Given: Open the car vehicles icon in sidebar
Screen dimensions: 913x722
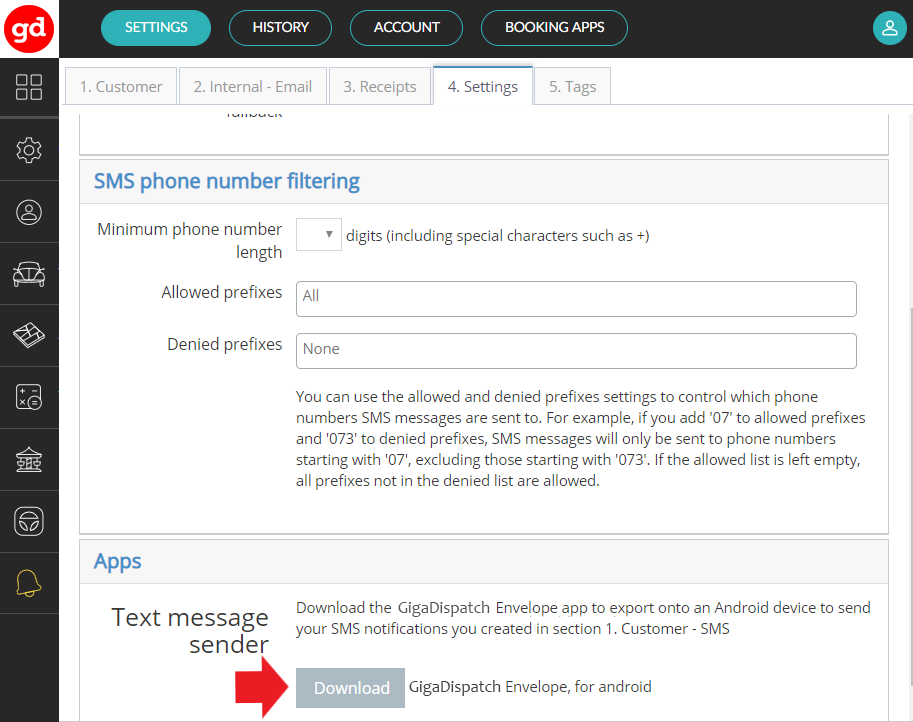Looking at the screenshot, I should pos(29,274).
